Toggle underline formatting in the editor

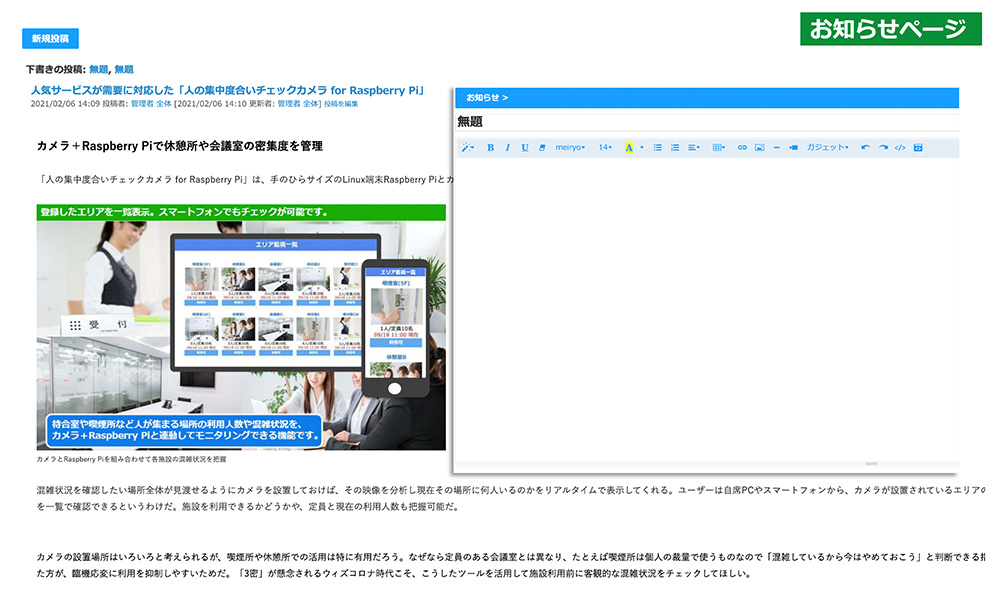pyautogui.click(x=525, y=147)
